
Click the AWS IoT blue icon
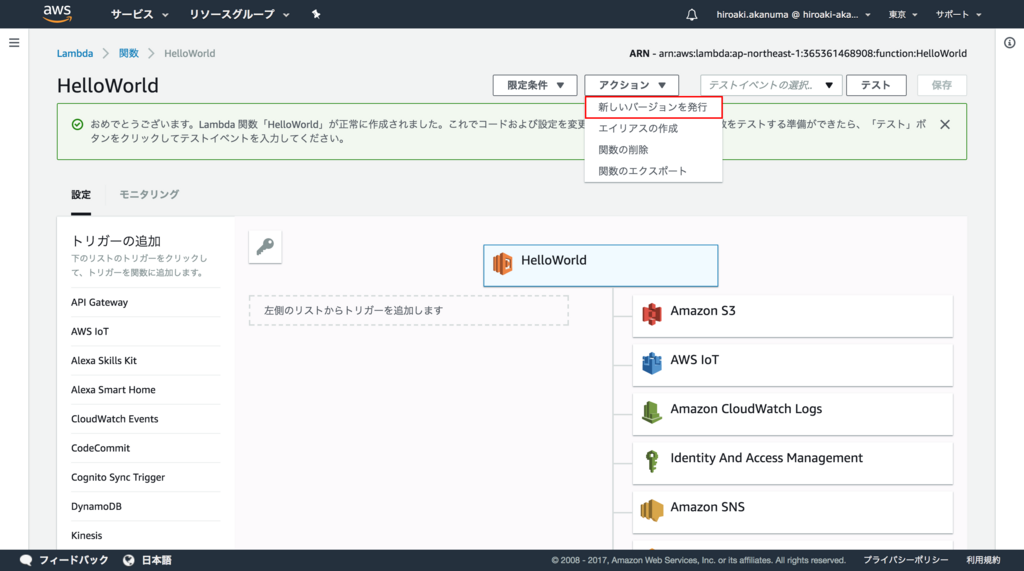tap(651, 363)
